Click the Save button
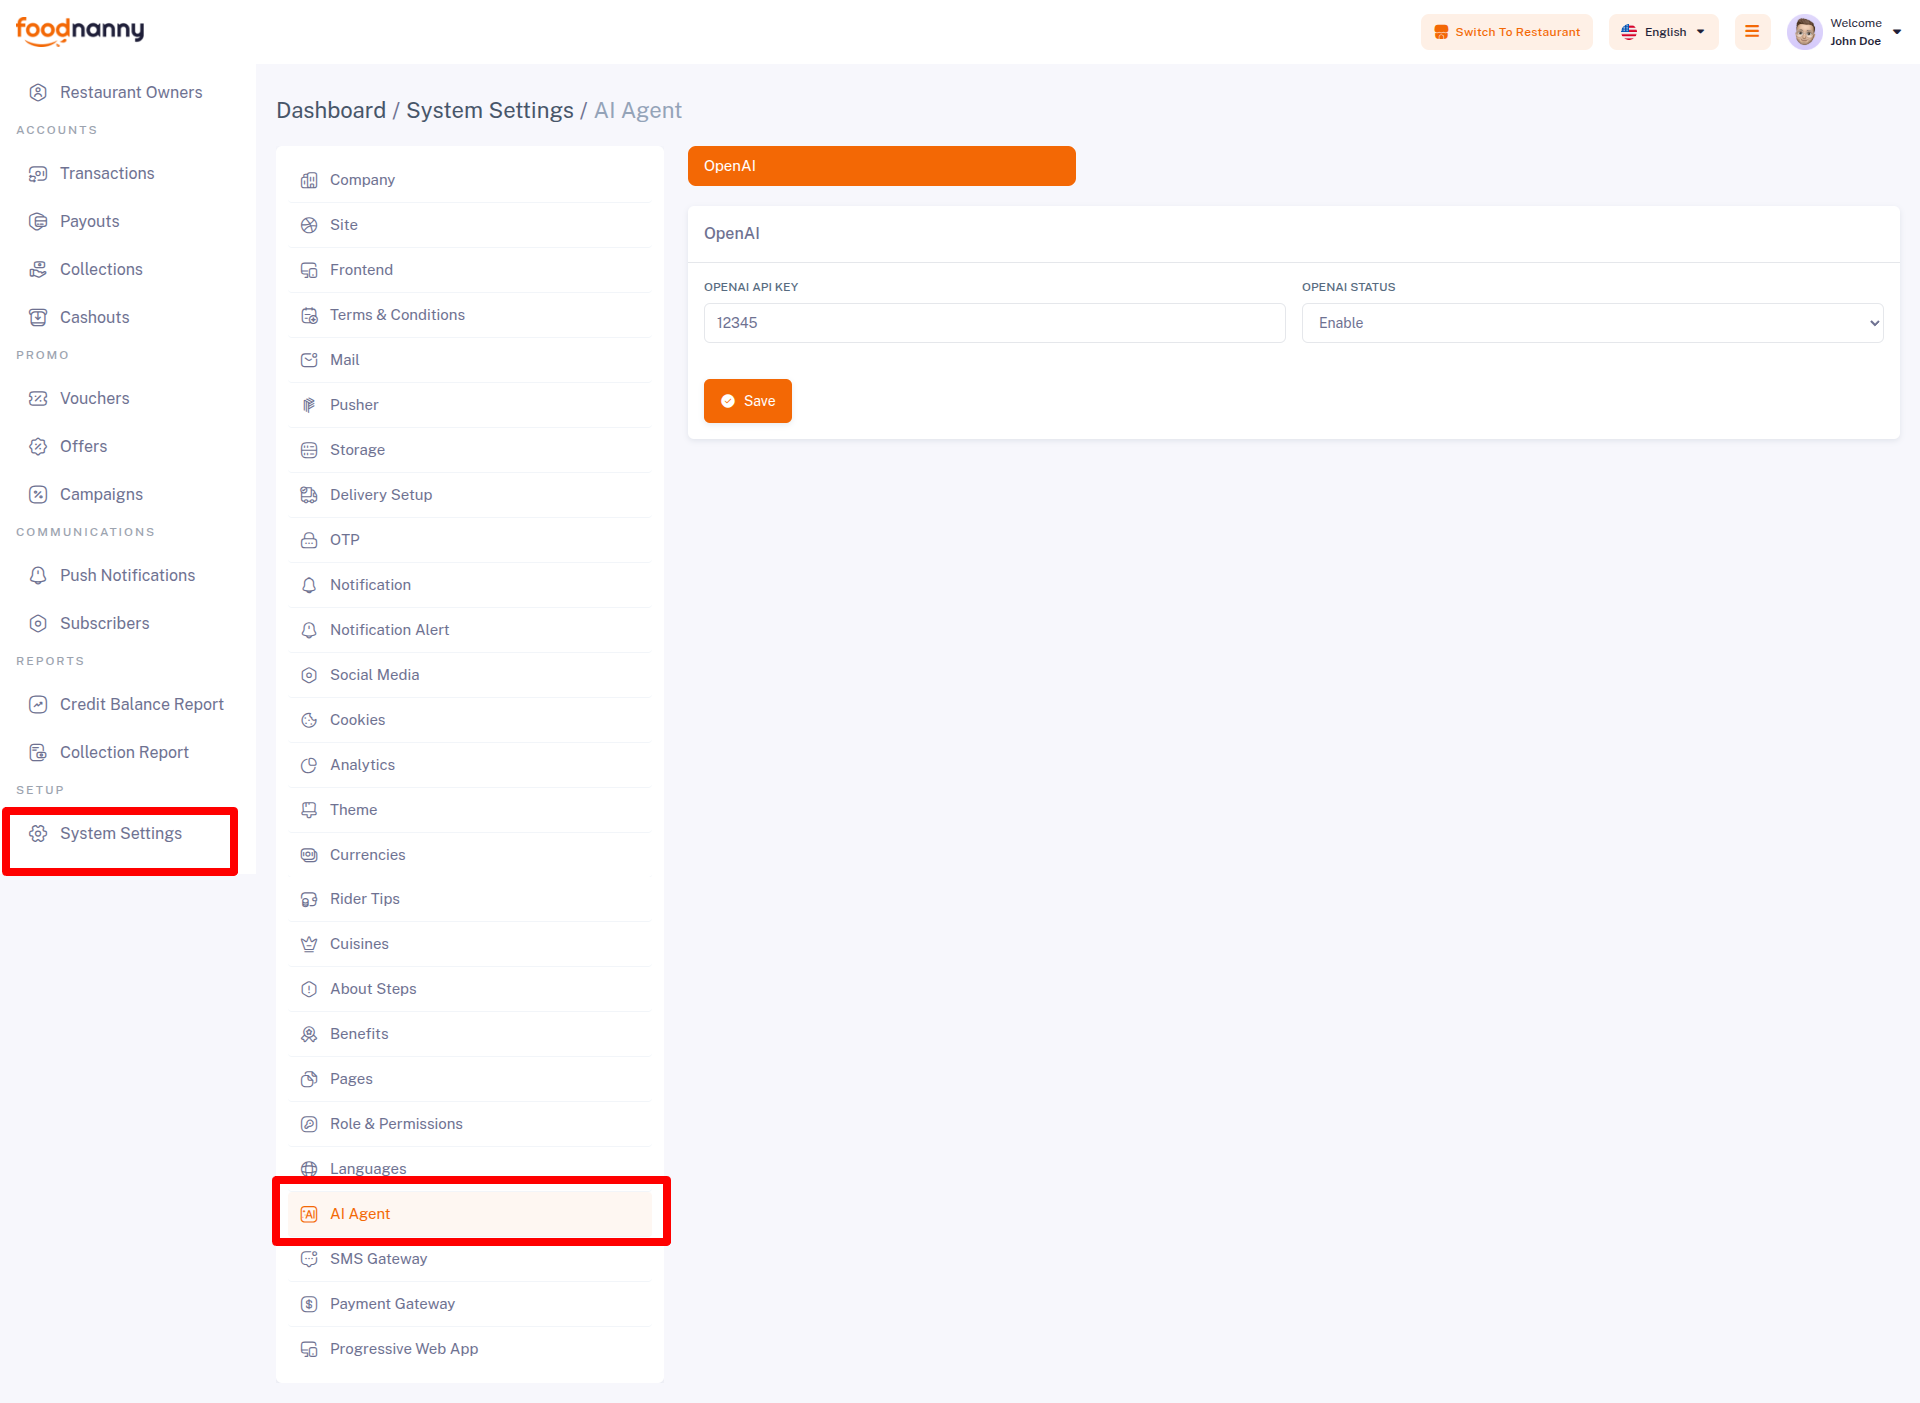The image size is (1920, 1403). [x=747, y=401]
